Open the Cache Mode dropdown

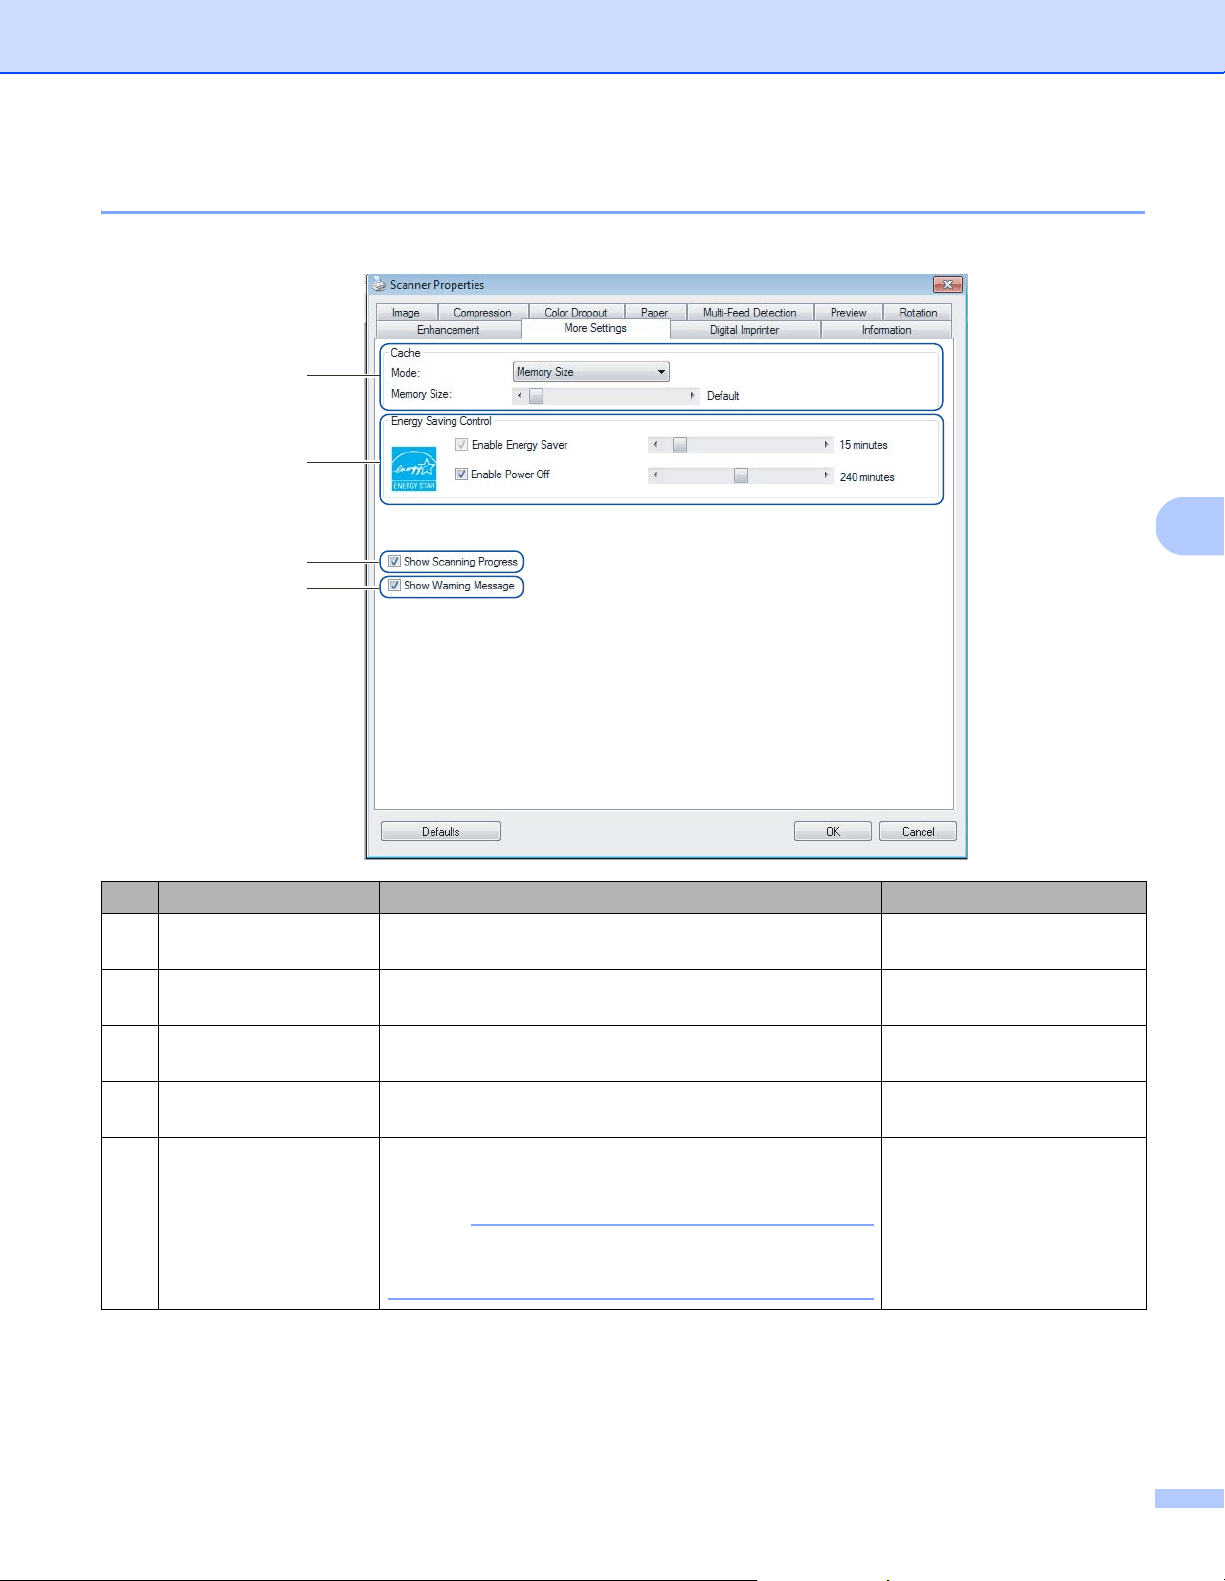591,372
